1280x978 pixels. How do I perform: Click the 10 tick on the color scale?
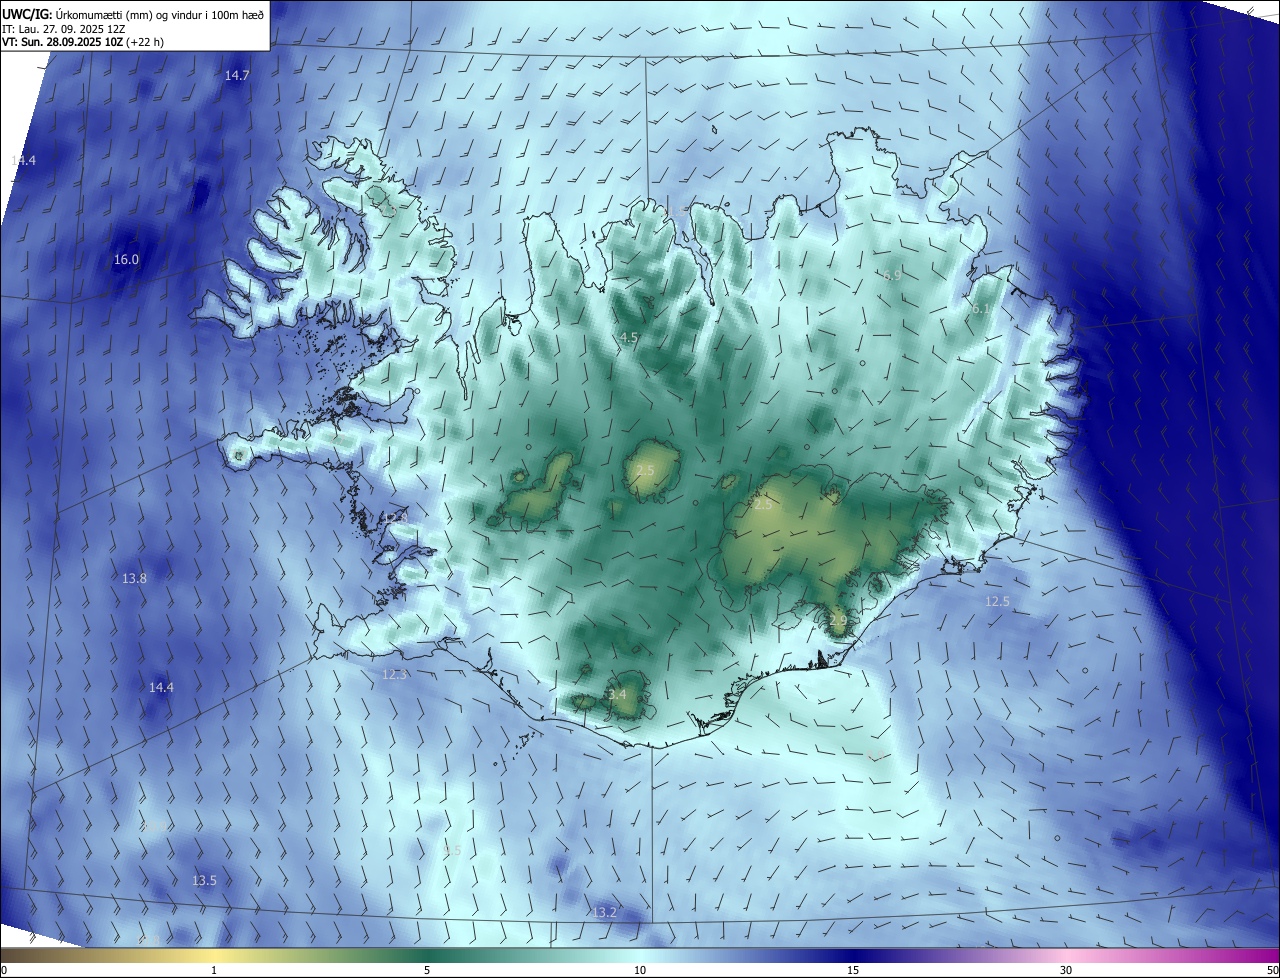point(640,970)
